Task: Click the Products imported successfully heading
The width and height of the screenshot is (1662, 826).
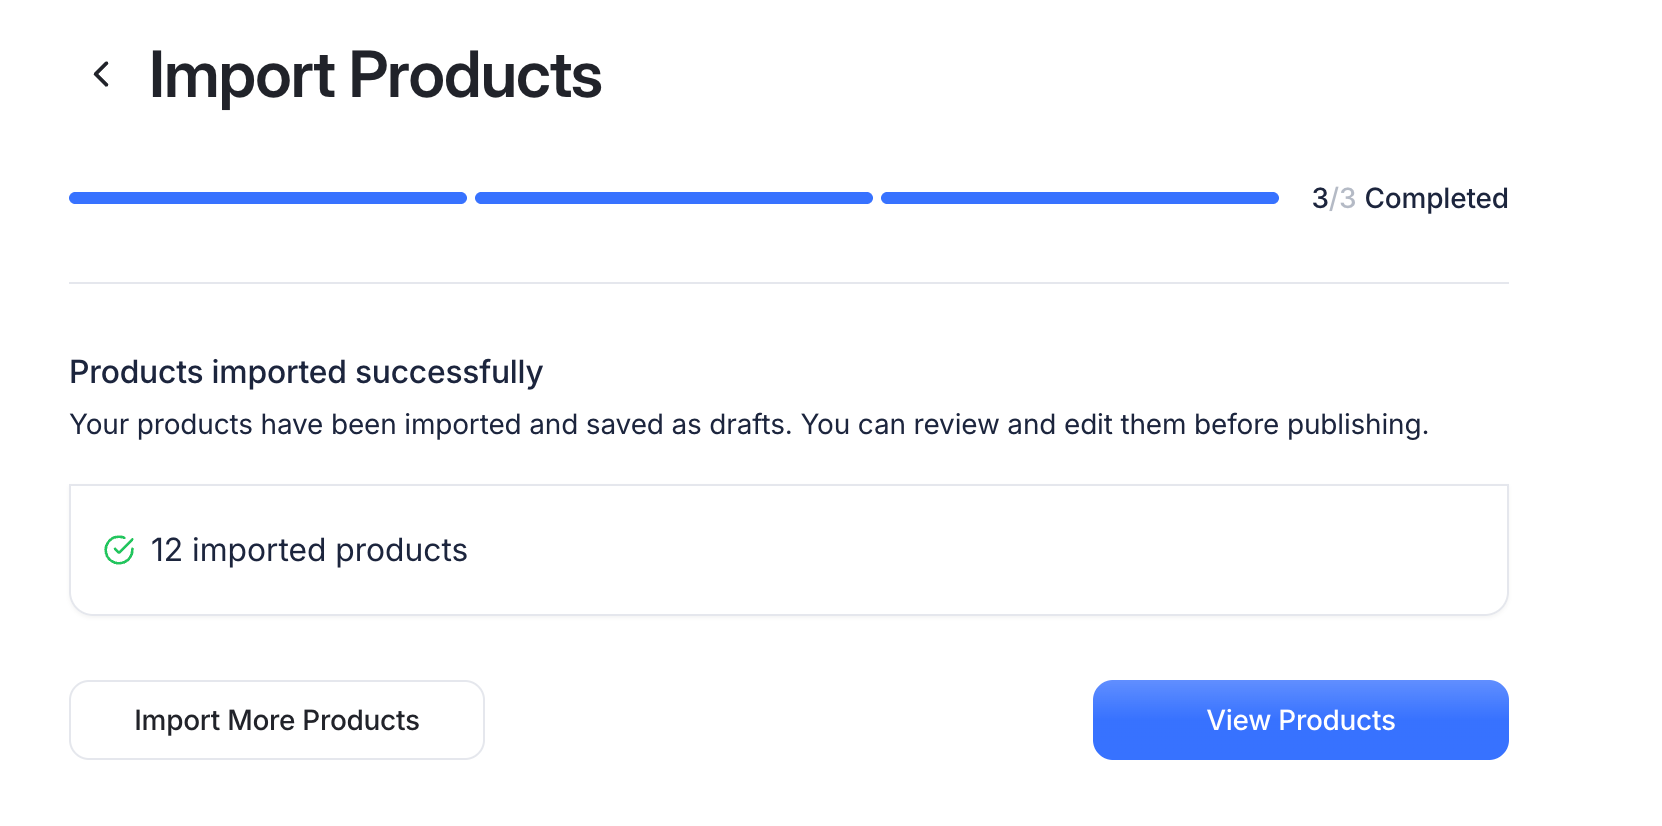Action: 306,372
